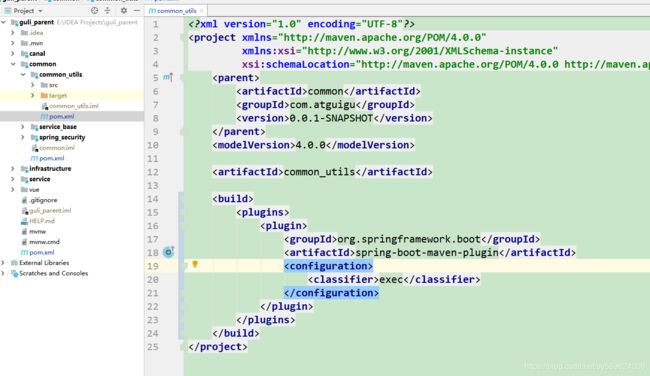Select common_utils.iml file
Screen dimensions: 650x376
pyautogui.click(x=73, y=106)
